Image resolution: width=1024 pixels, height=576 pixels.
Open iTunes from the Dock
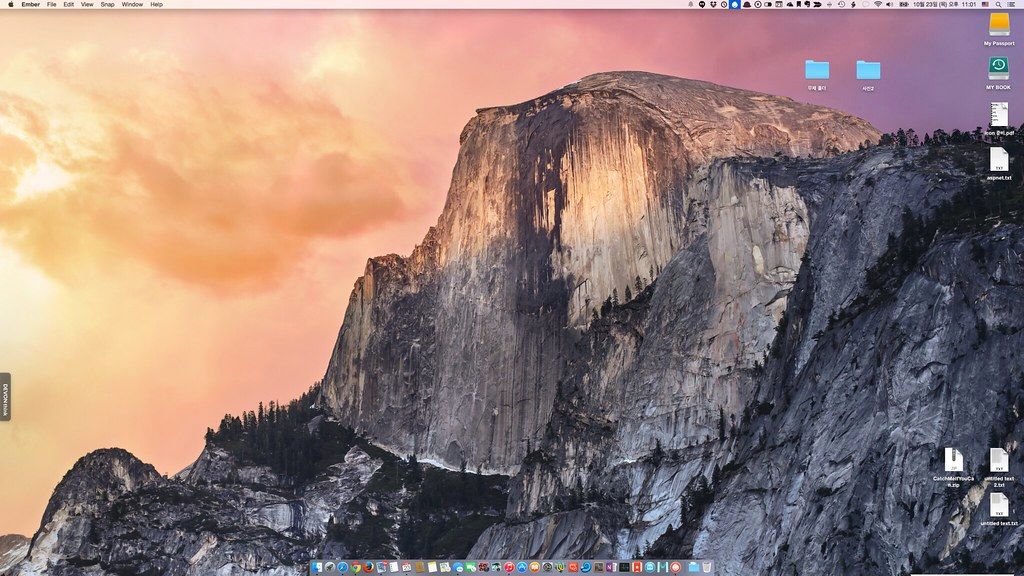508,567
